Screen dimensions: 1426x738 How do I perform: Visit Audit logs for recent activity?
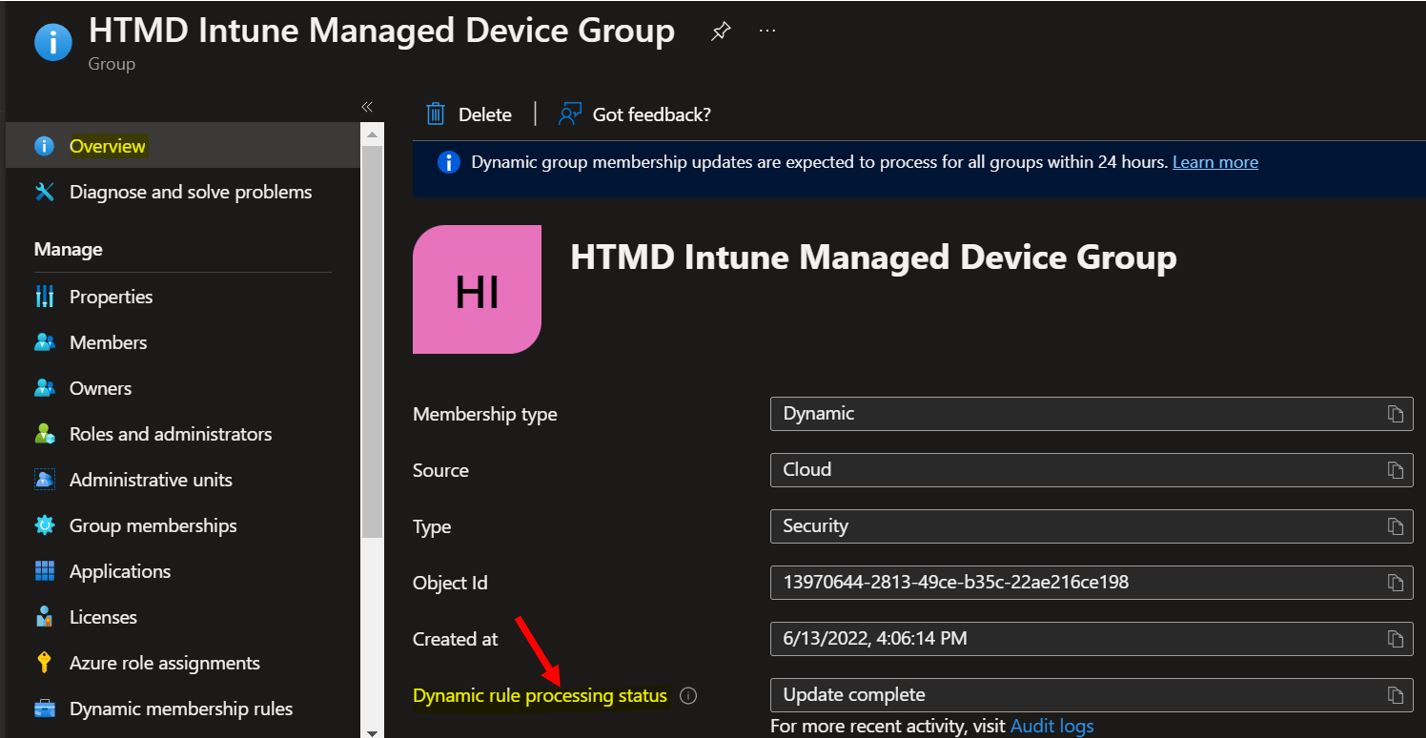coord(1051,725)
